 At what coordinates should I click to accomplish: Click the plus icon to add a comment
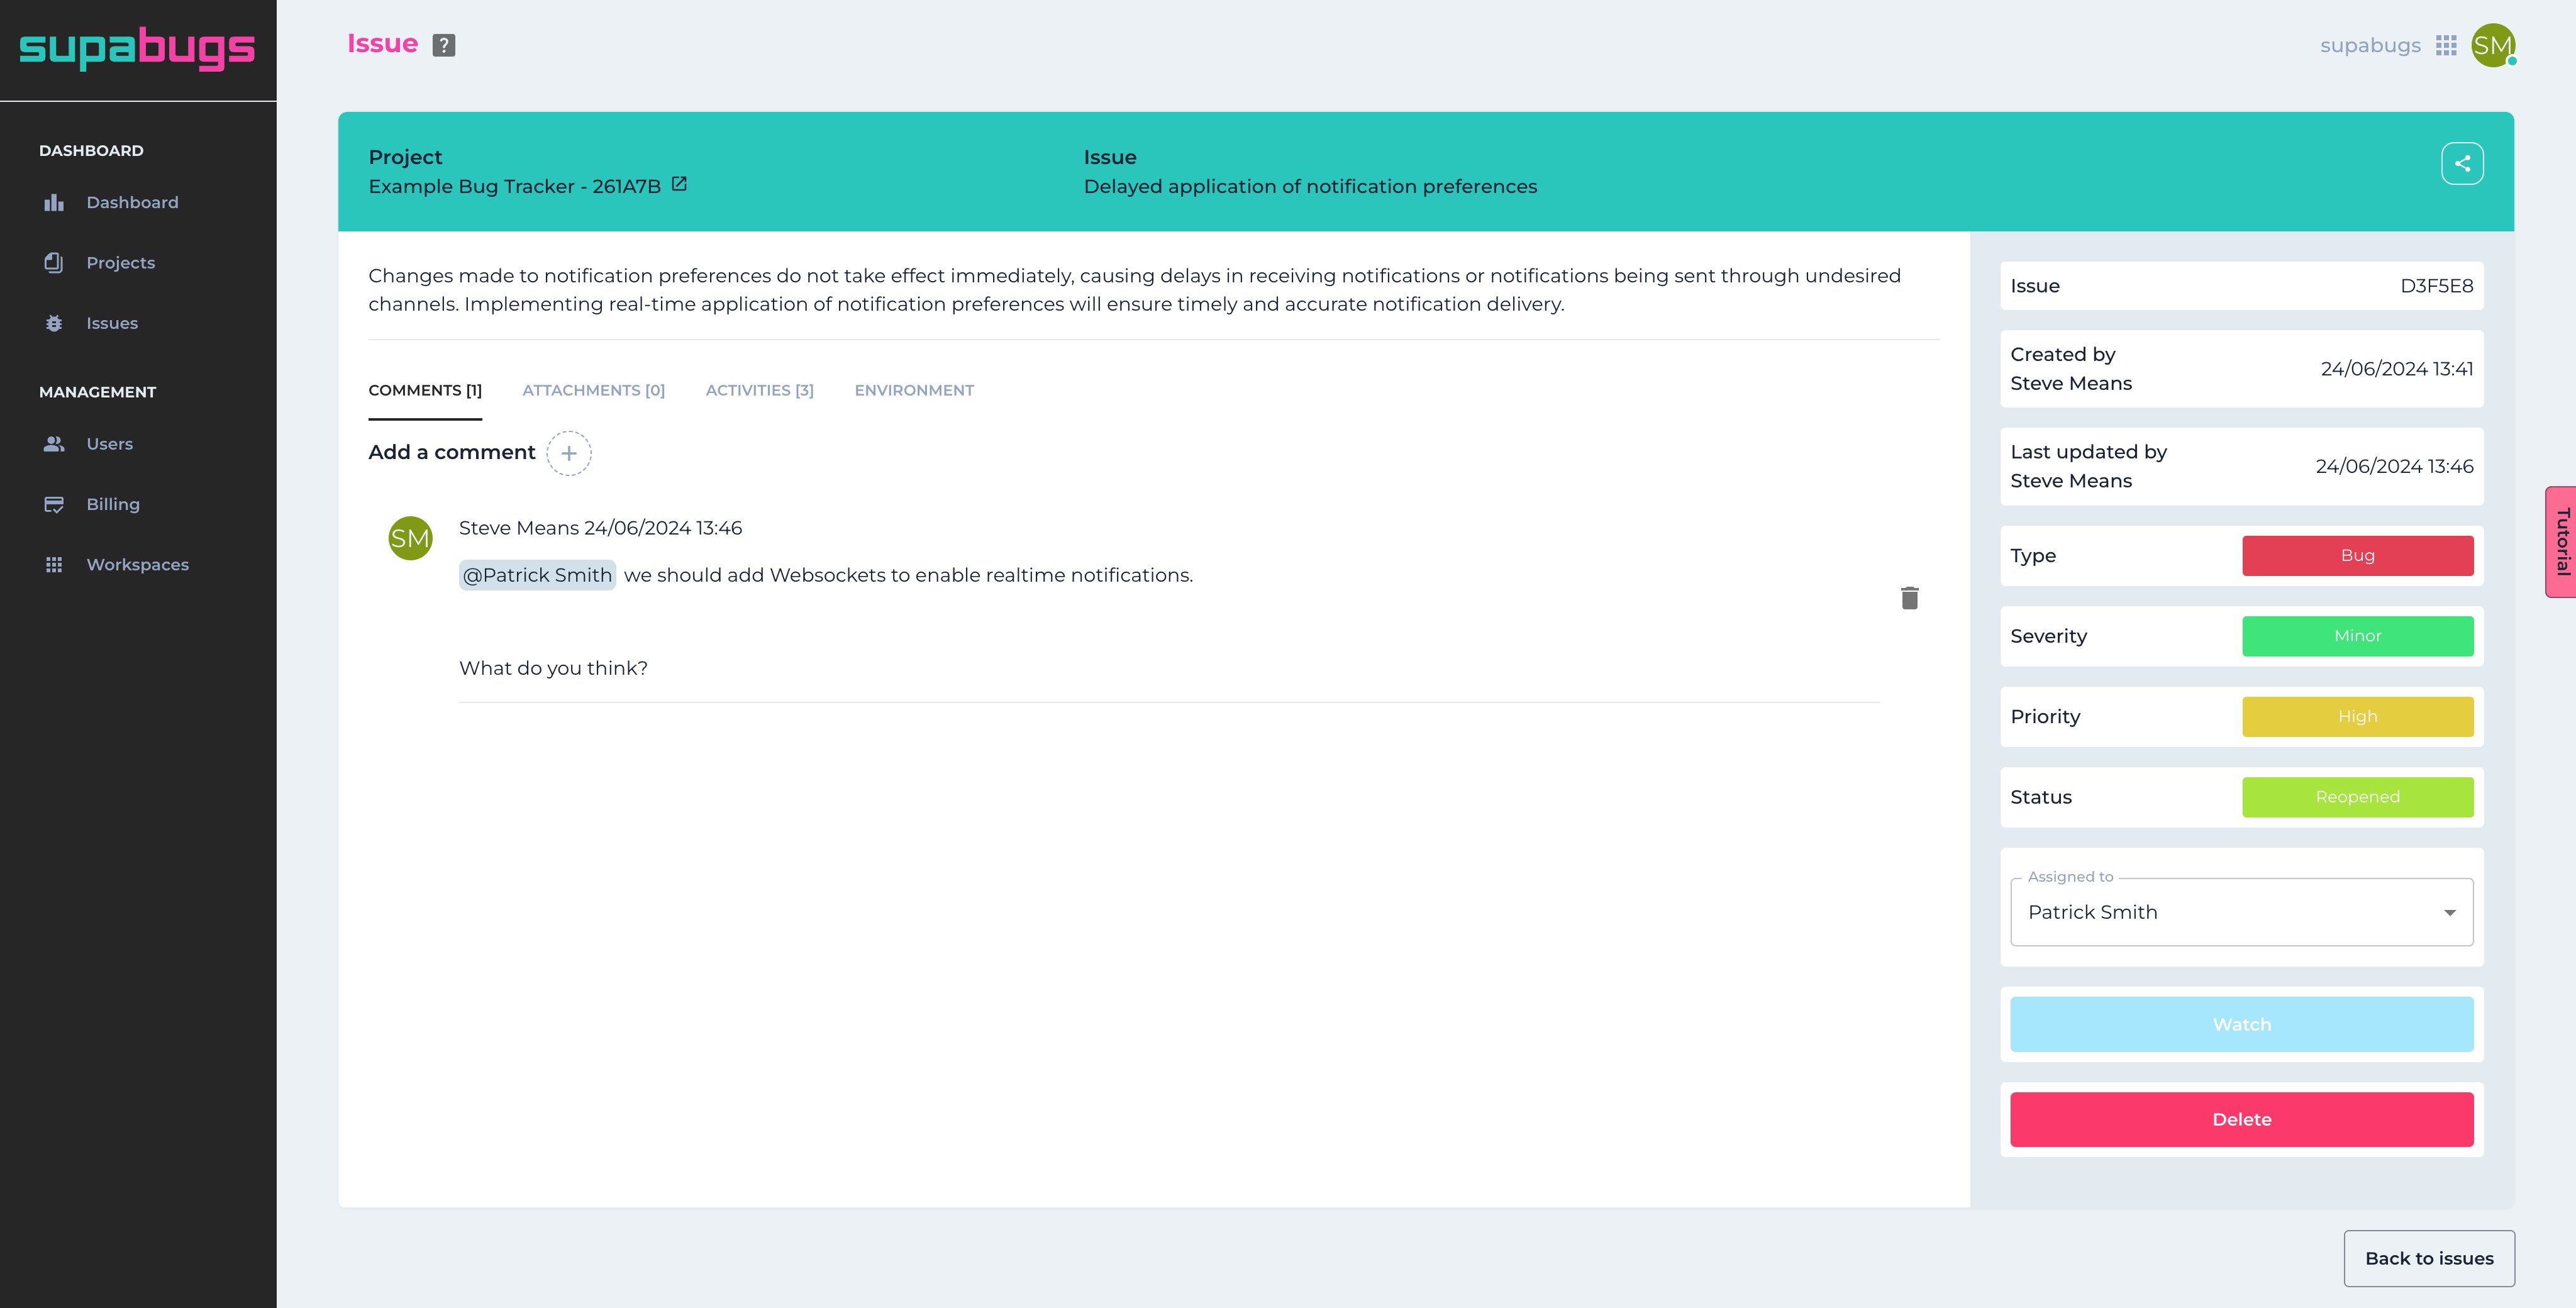point(569,453)
